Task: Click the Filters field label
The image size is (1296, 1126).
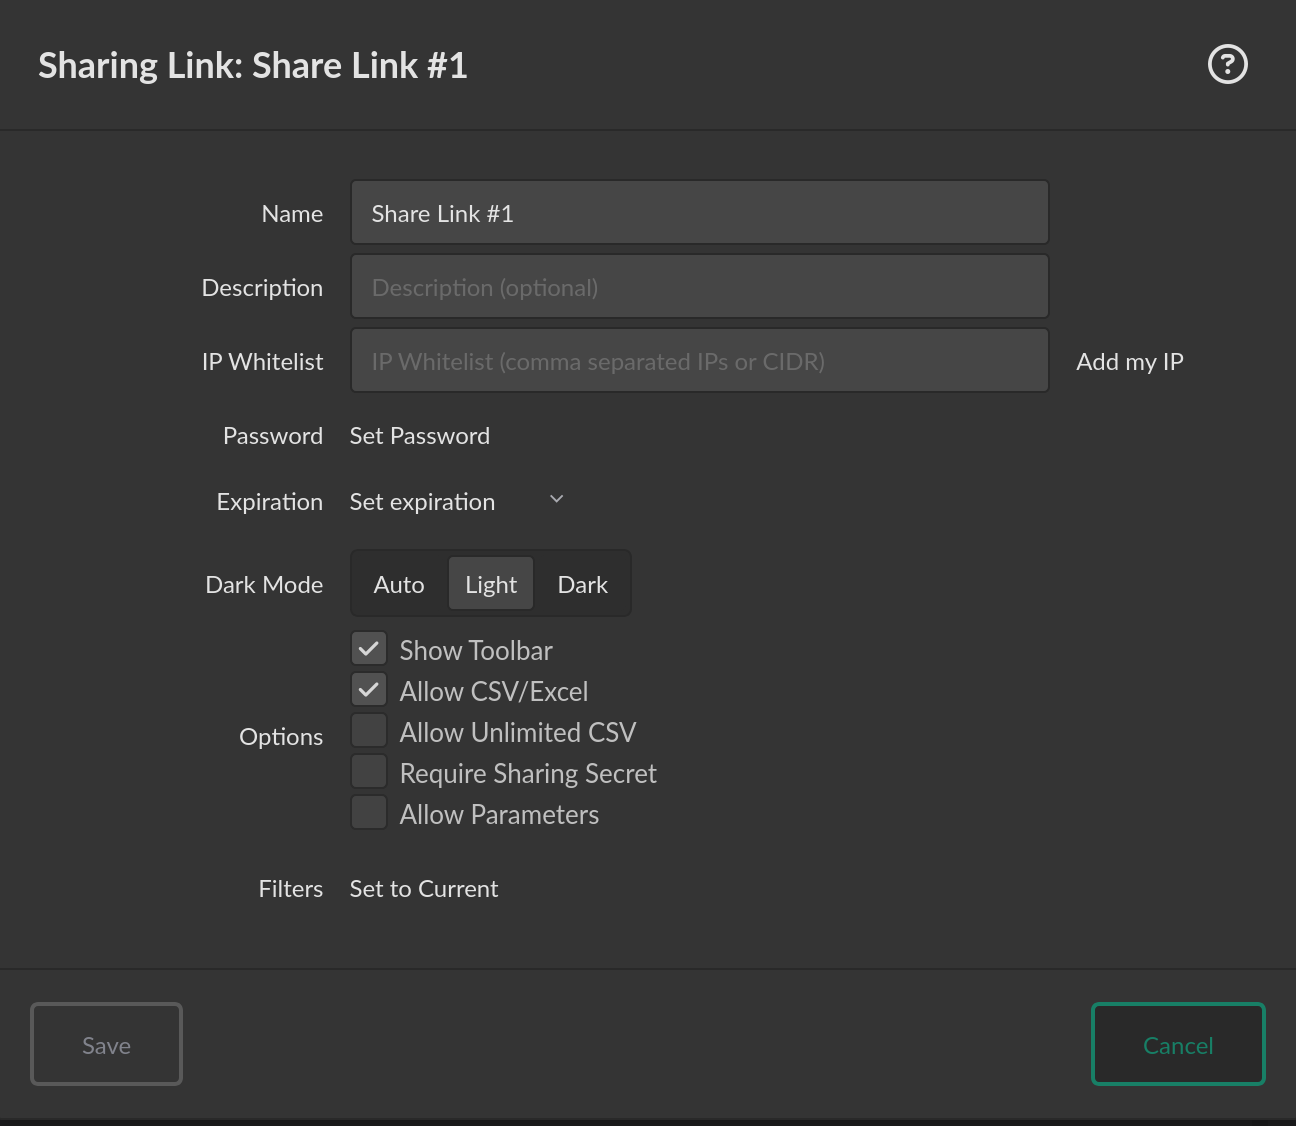Action: coord(291,889)
